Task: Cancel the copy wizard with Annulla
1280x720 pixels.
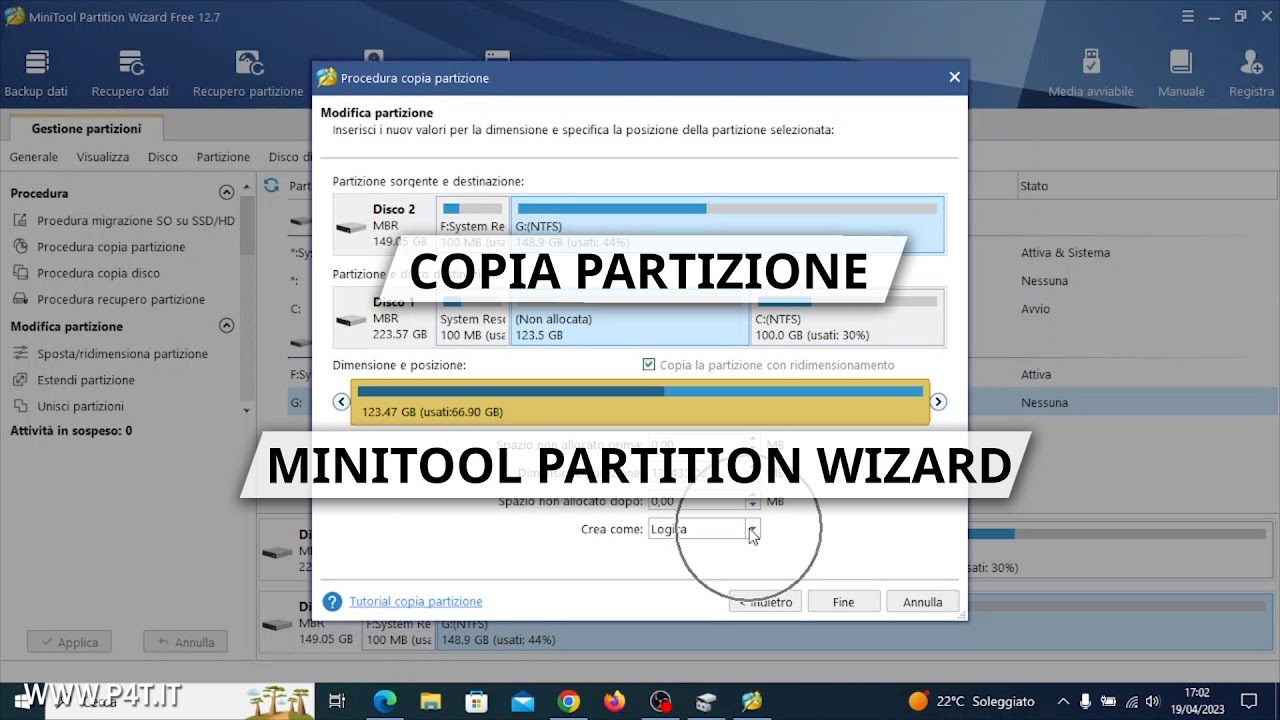Action: click(x=922, y=602)
